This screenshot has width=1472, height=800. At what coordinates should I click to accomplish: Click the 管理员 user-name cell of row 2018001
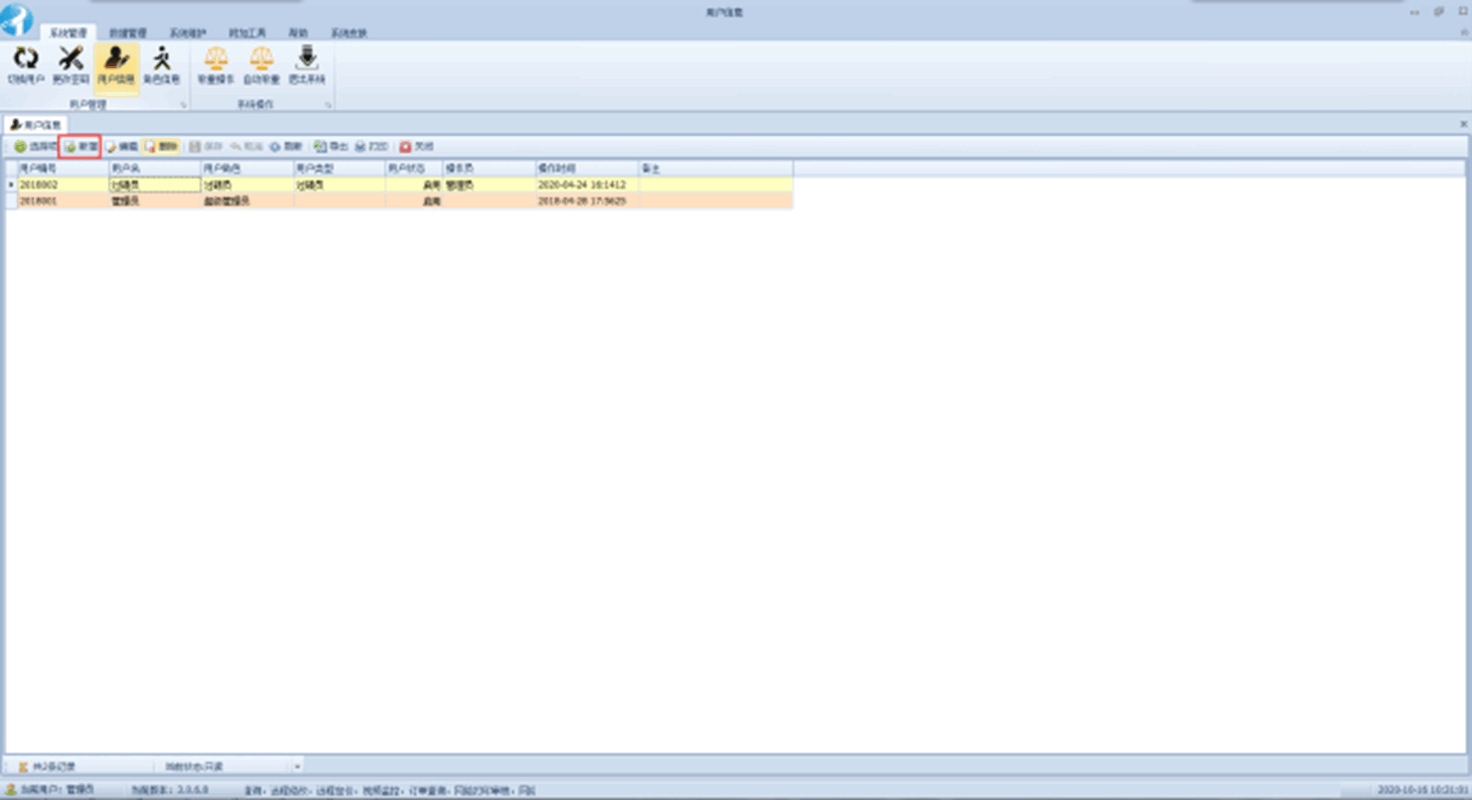[x=155, y=201]
